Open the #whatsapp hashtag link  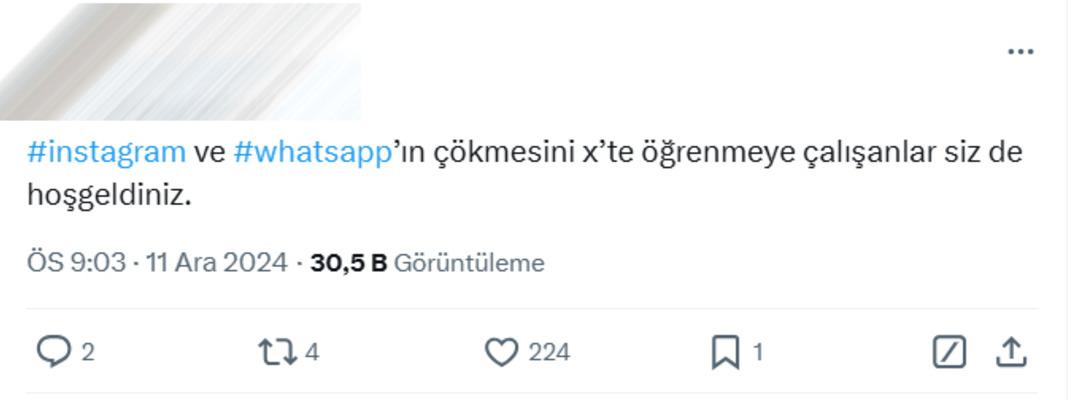pyautogui.click(x=311, y=153)
